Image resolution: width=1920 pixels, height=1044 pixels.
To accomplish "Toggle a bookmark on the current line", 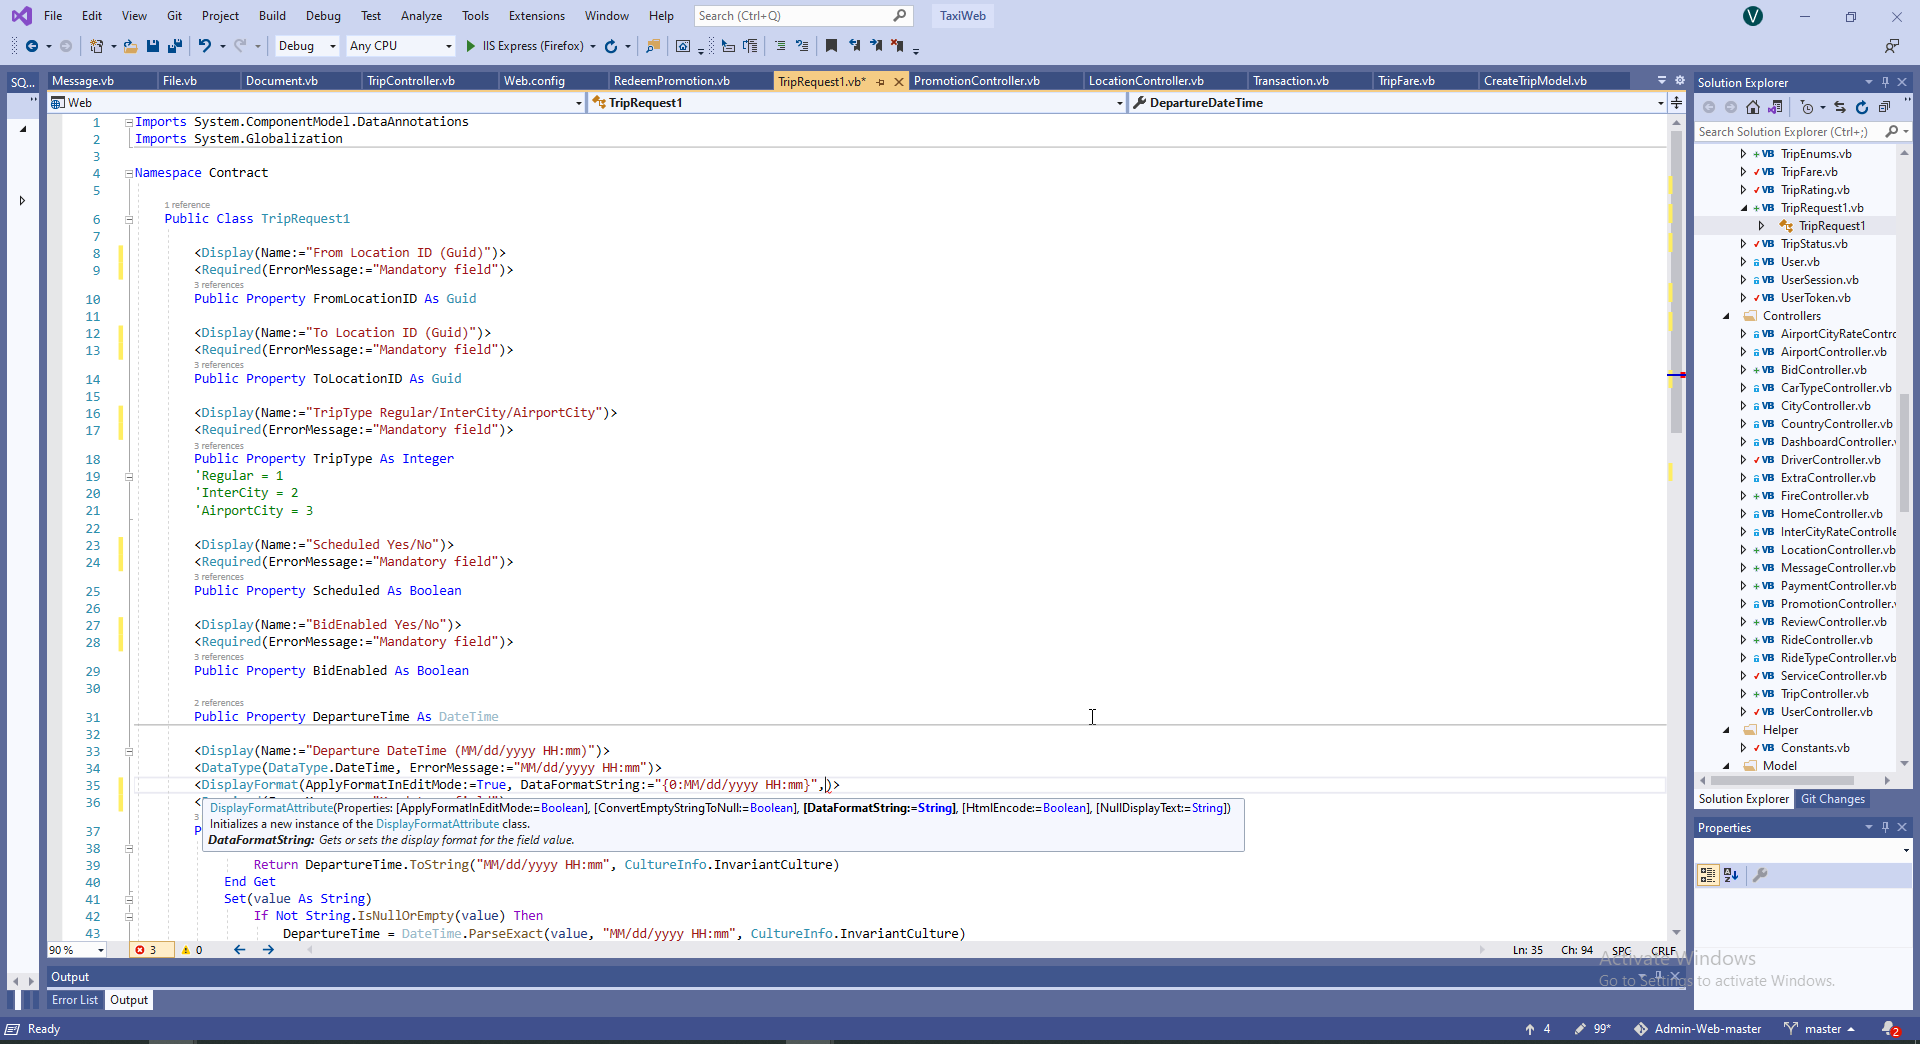I will (x=831, y=46).
